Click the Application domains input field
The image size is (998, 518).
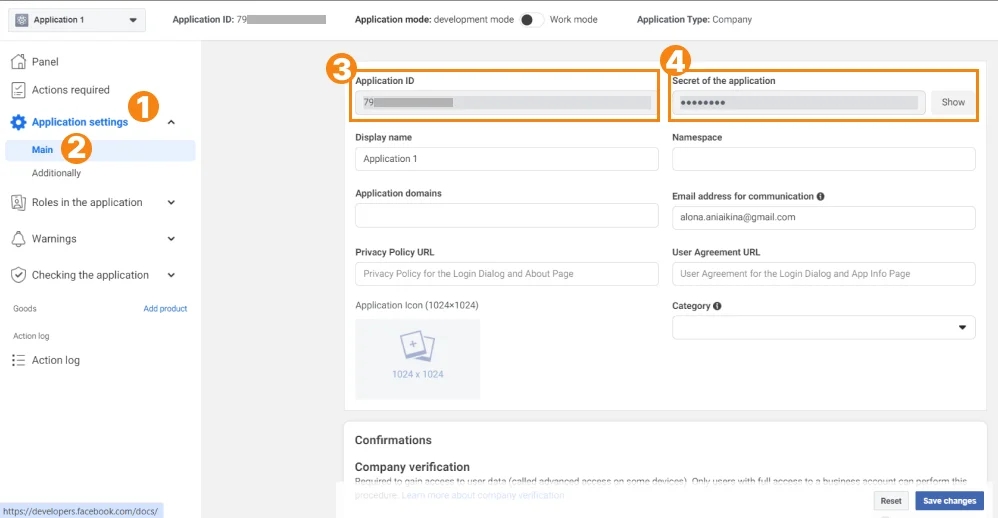point(507,216)
